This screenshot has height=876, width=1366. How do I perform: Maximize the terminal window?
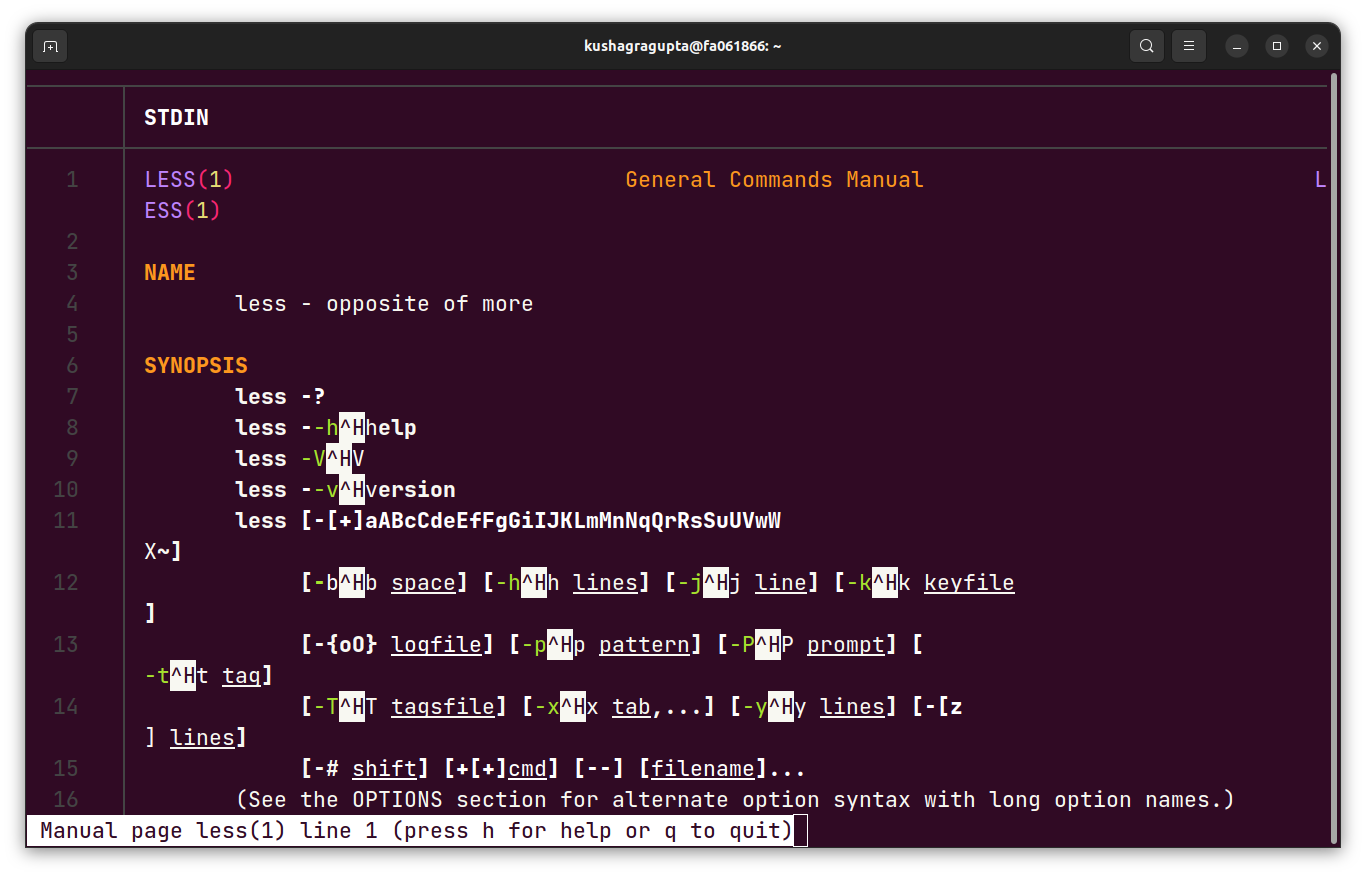1276,46
